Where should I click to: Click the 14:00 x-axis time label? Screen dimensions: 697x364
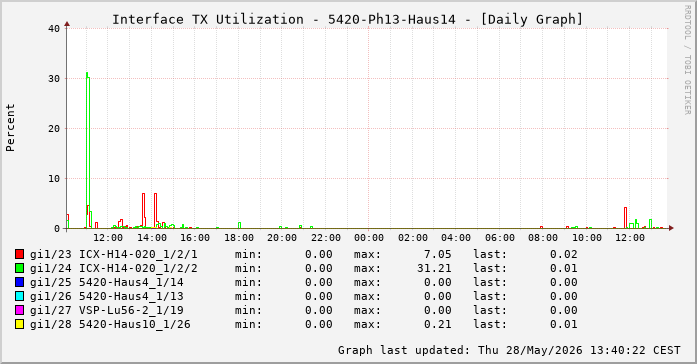pyautogui.click(x=152, y=238)
